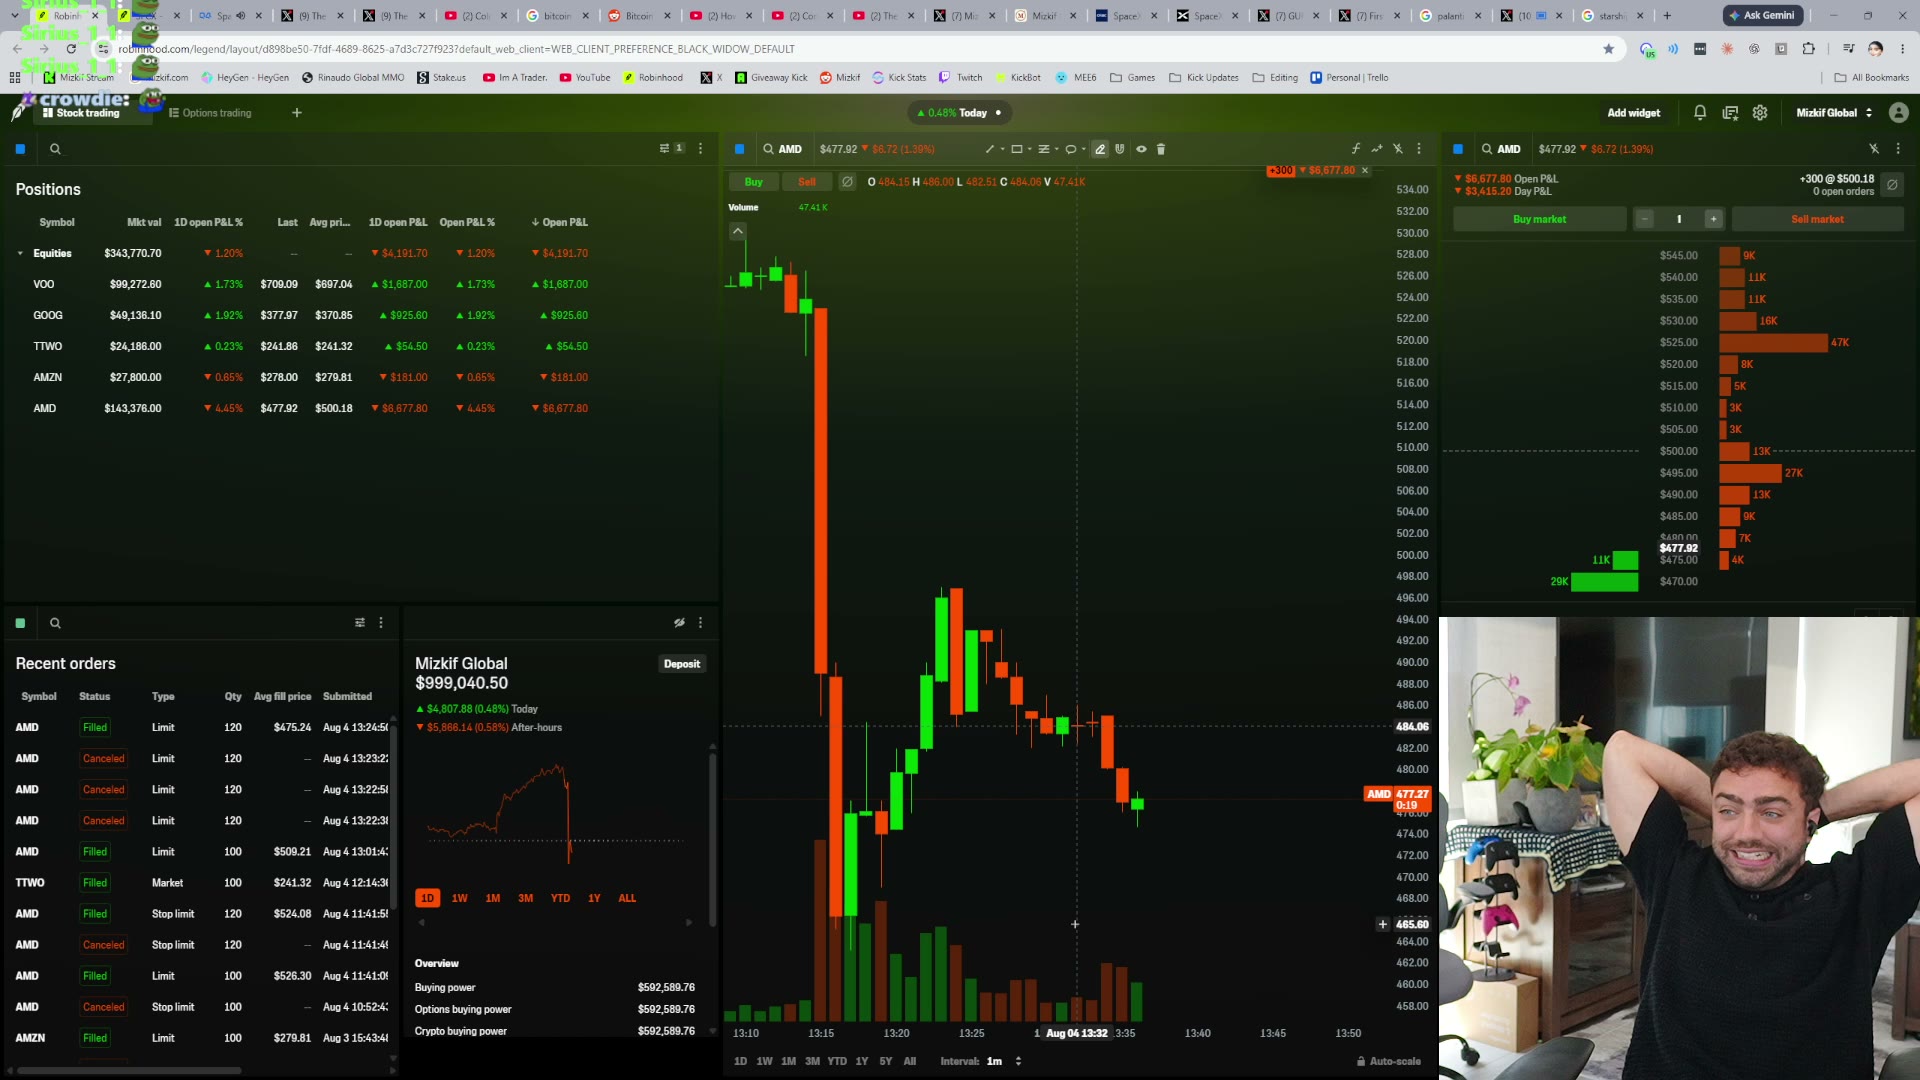
Task: Select the 1W range in account chart
Action: (460, 898)
